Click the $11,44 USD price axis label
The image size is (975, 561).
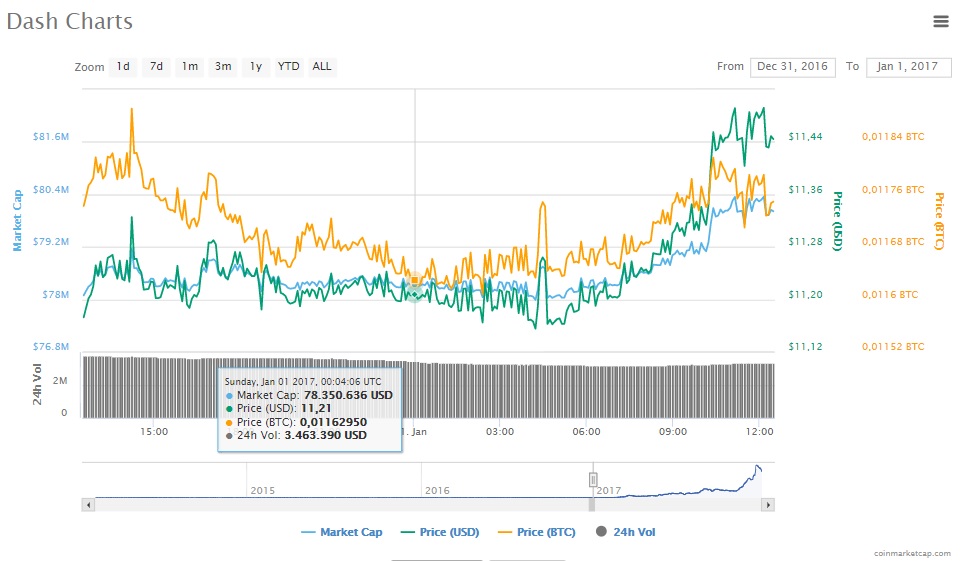pyautogui.click(x=805, y=136)
